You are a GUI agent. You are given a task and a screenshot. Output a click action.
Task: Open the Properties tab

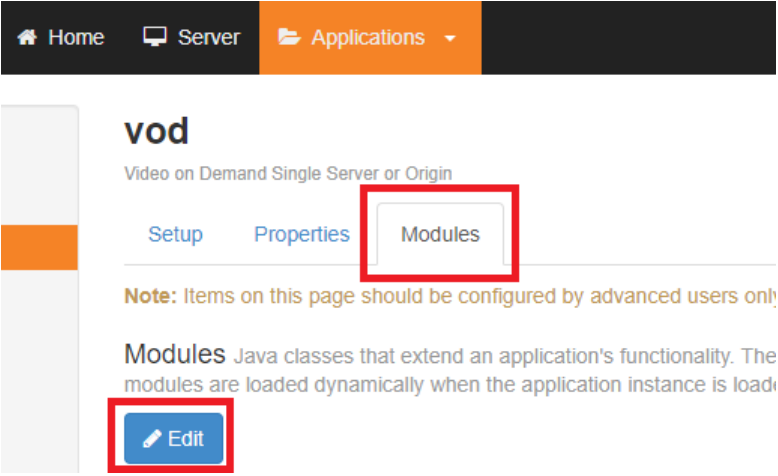[302, 235]
